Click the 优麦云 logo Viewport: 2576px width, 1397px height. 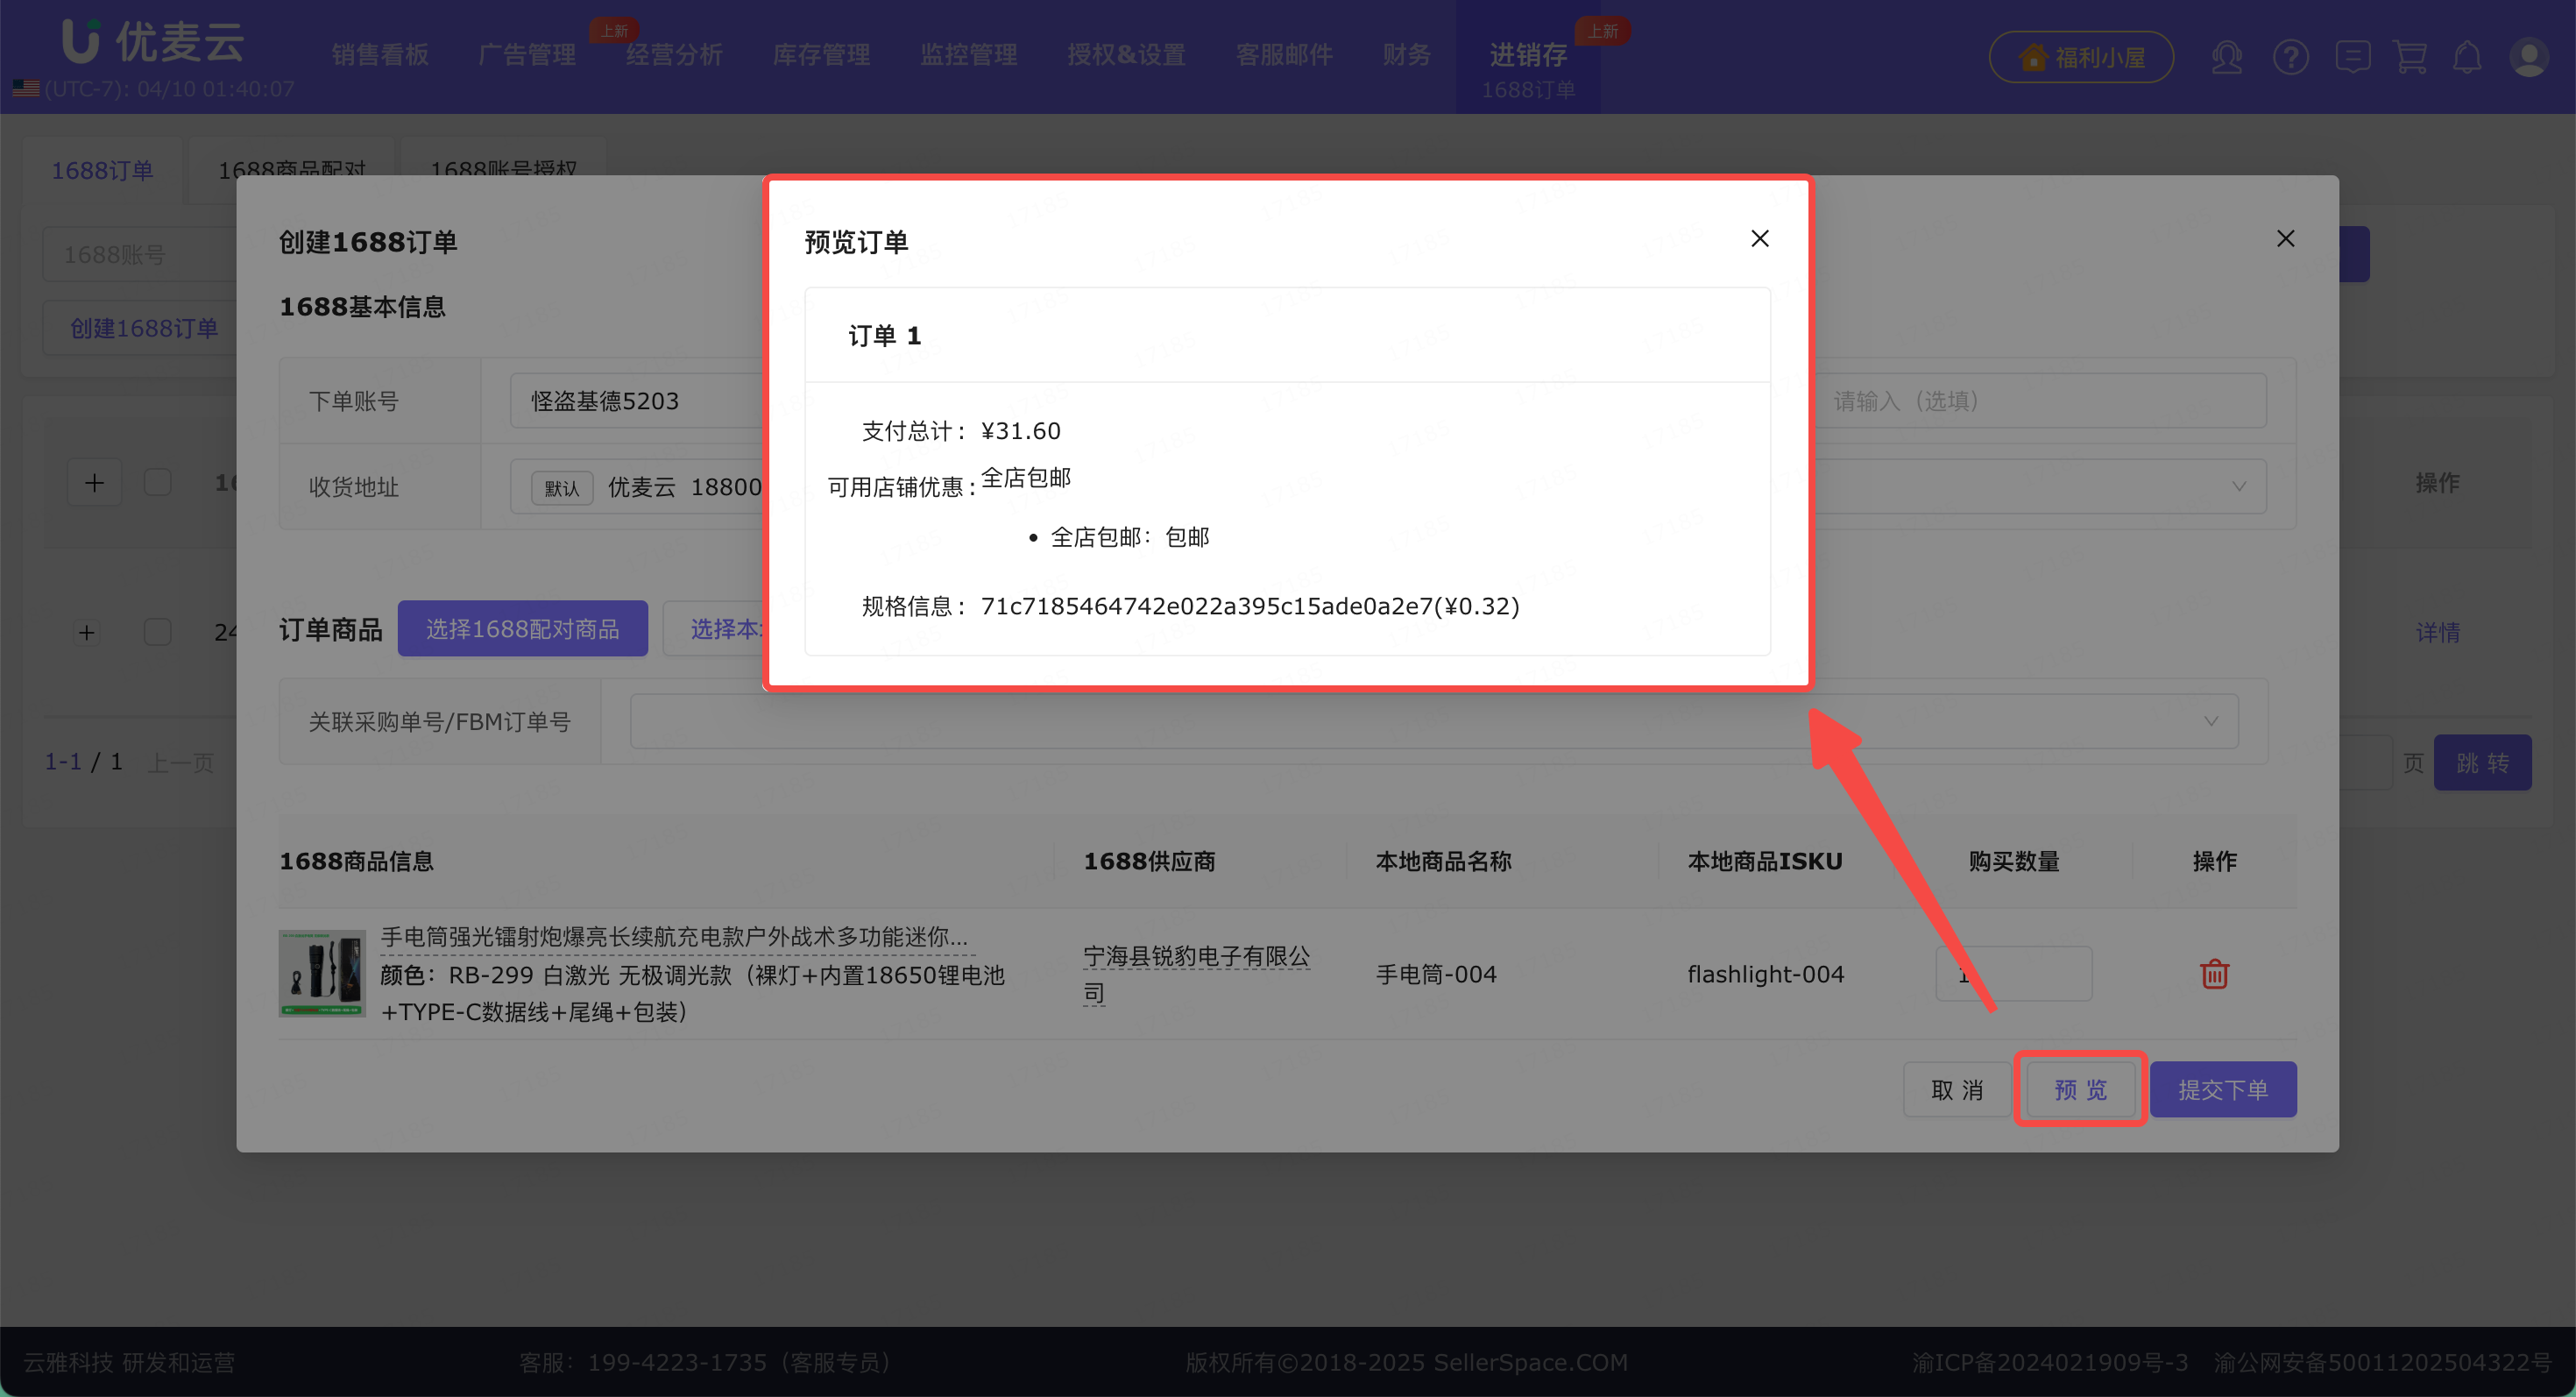152,42
